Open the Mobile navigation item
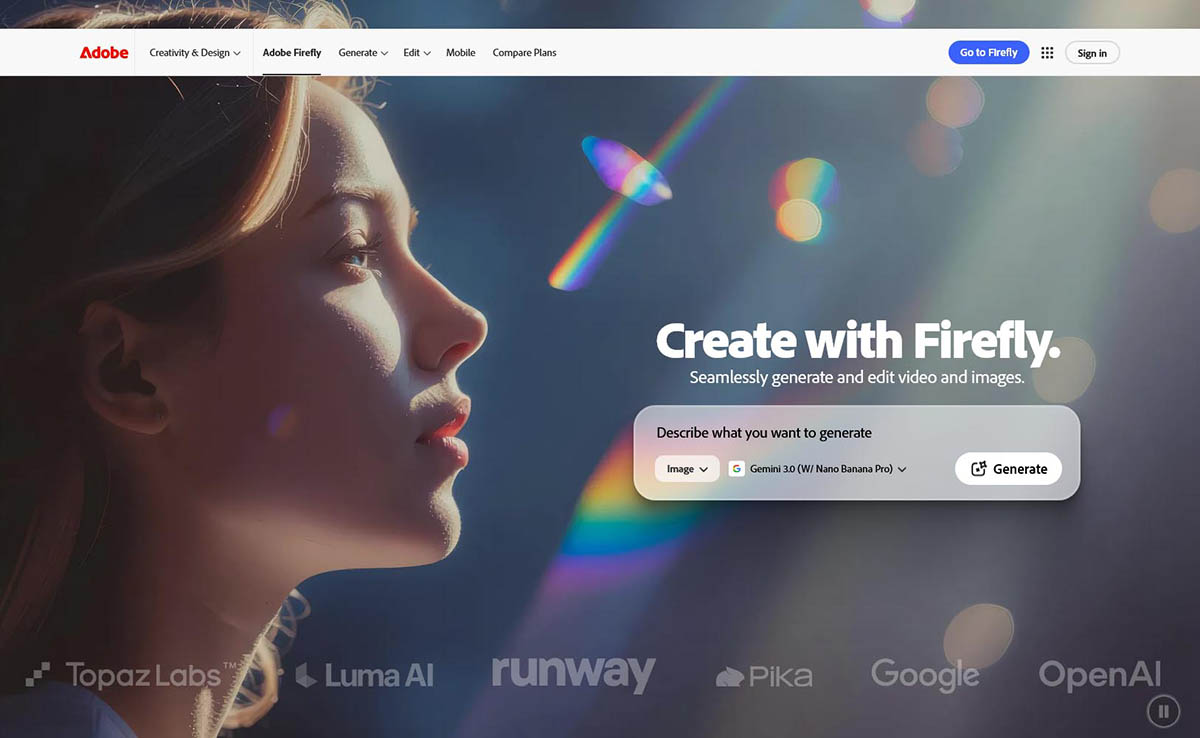The height and width of the screenshot is (738, 1200). tap(460, 53)
